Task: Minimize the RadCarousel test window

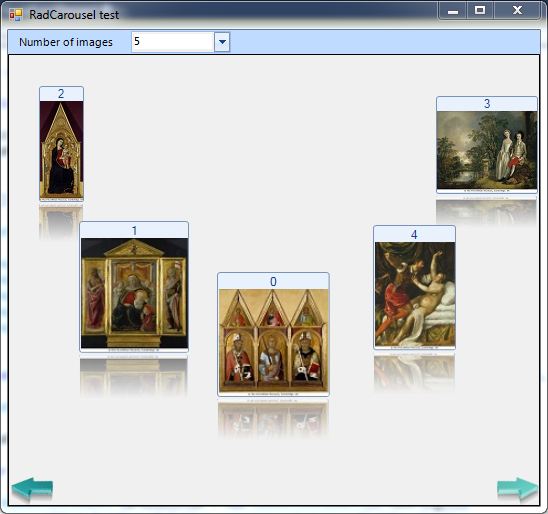Action: point(453,11)
